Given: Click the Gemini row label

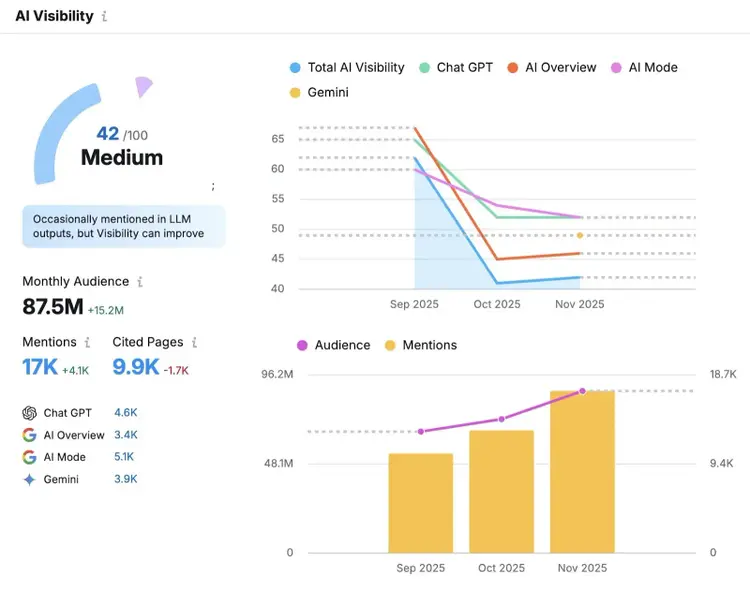Looking at the screenshot, I should click(x=61, y=479).
